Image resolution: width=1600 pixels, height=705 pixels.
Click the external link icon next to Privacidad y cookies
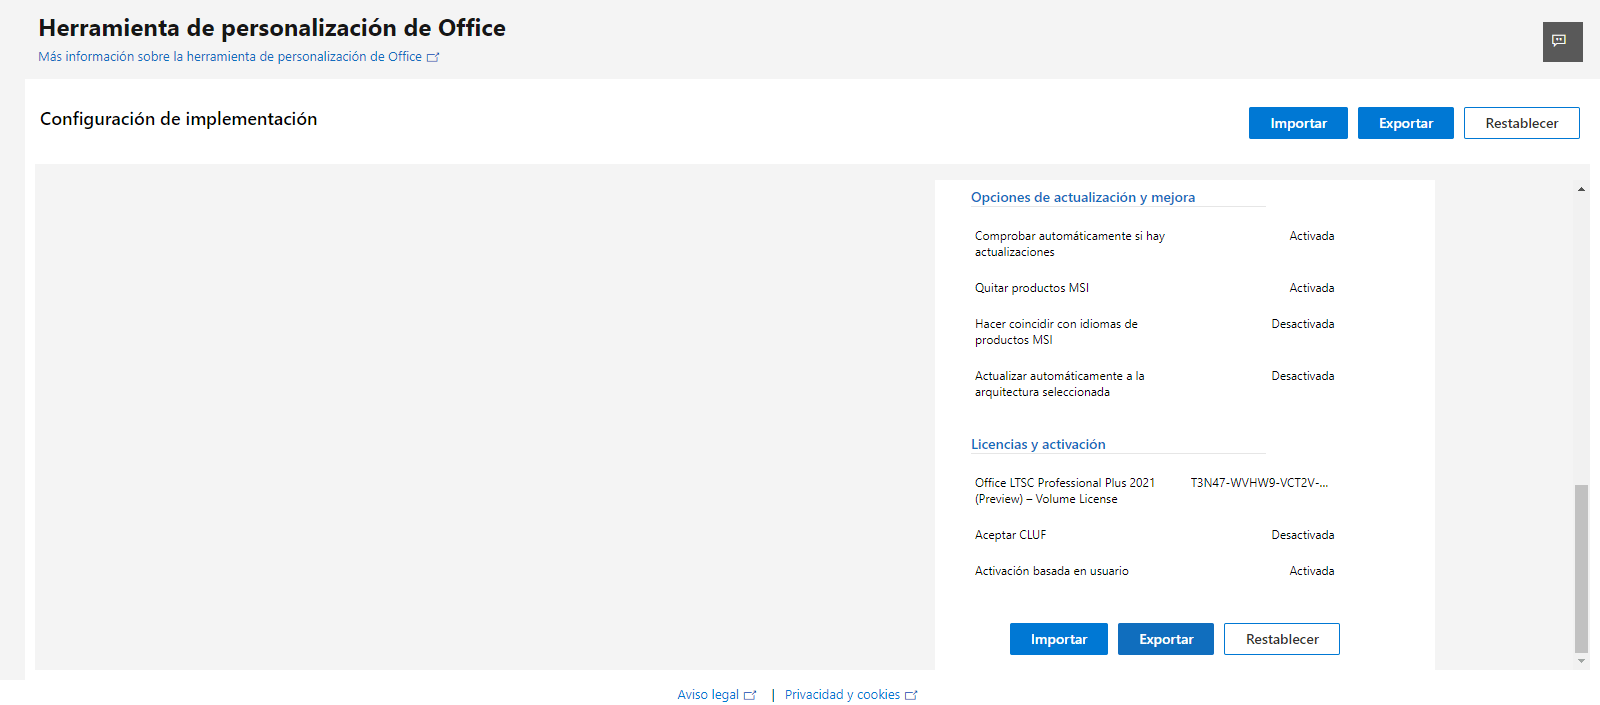click(911, 695)
